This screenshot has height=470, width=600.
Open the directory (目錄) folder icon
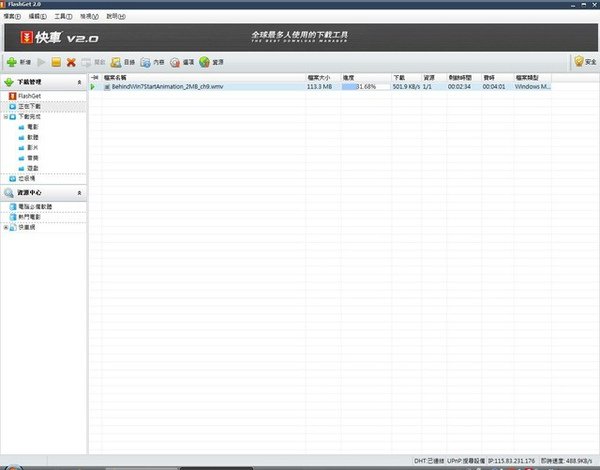[116, 62]
